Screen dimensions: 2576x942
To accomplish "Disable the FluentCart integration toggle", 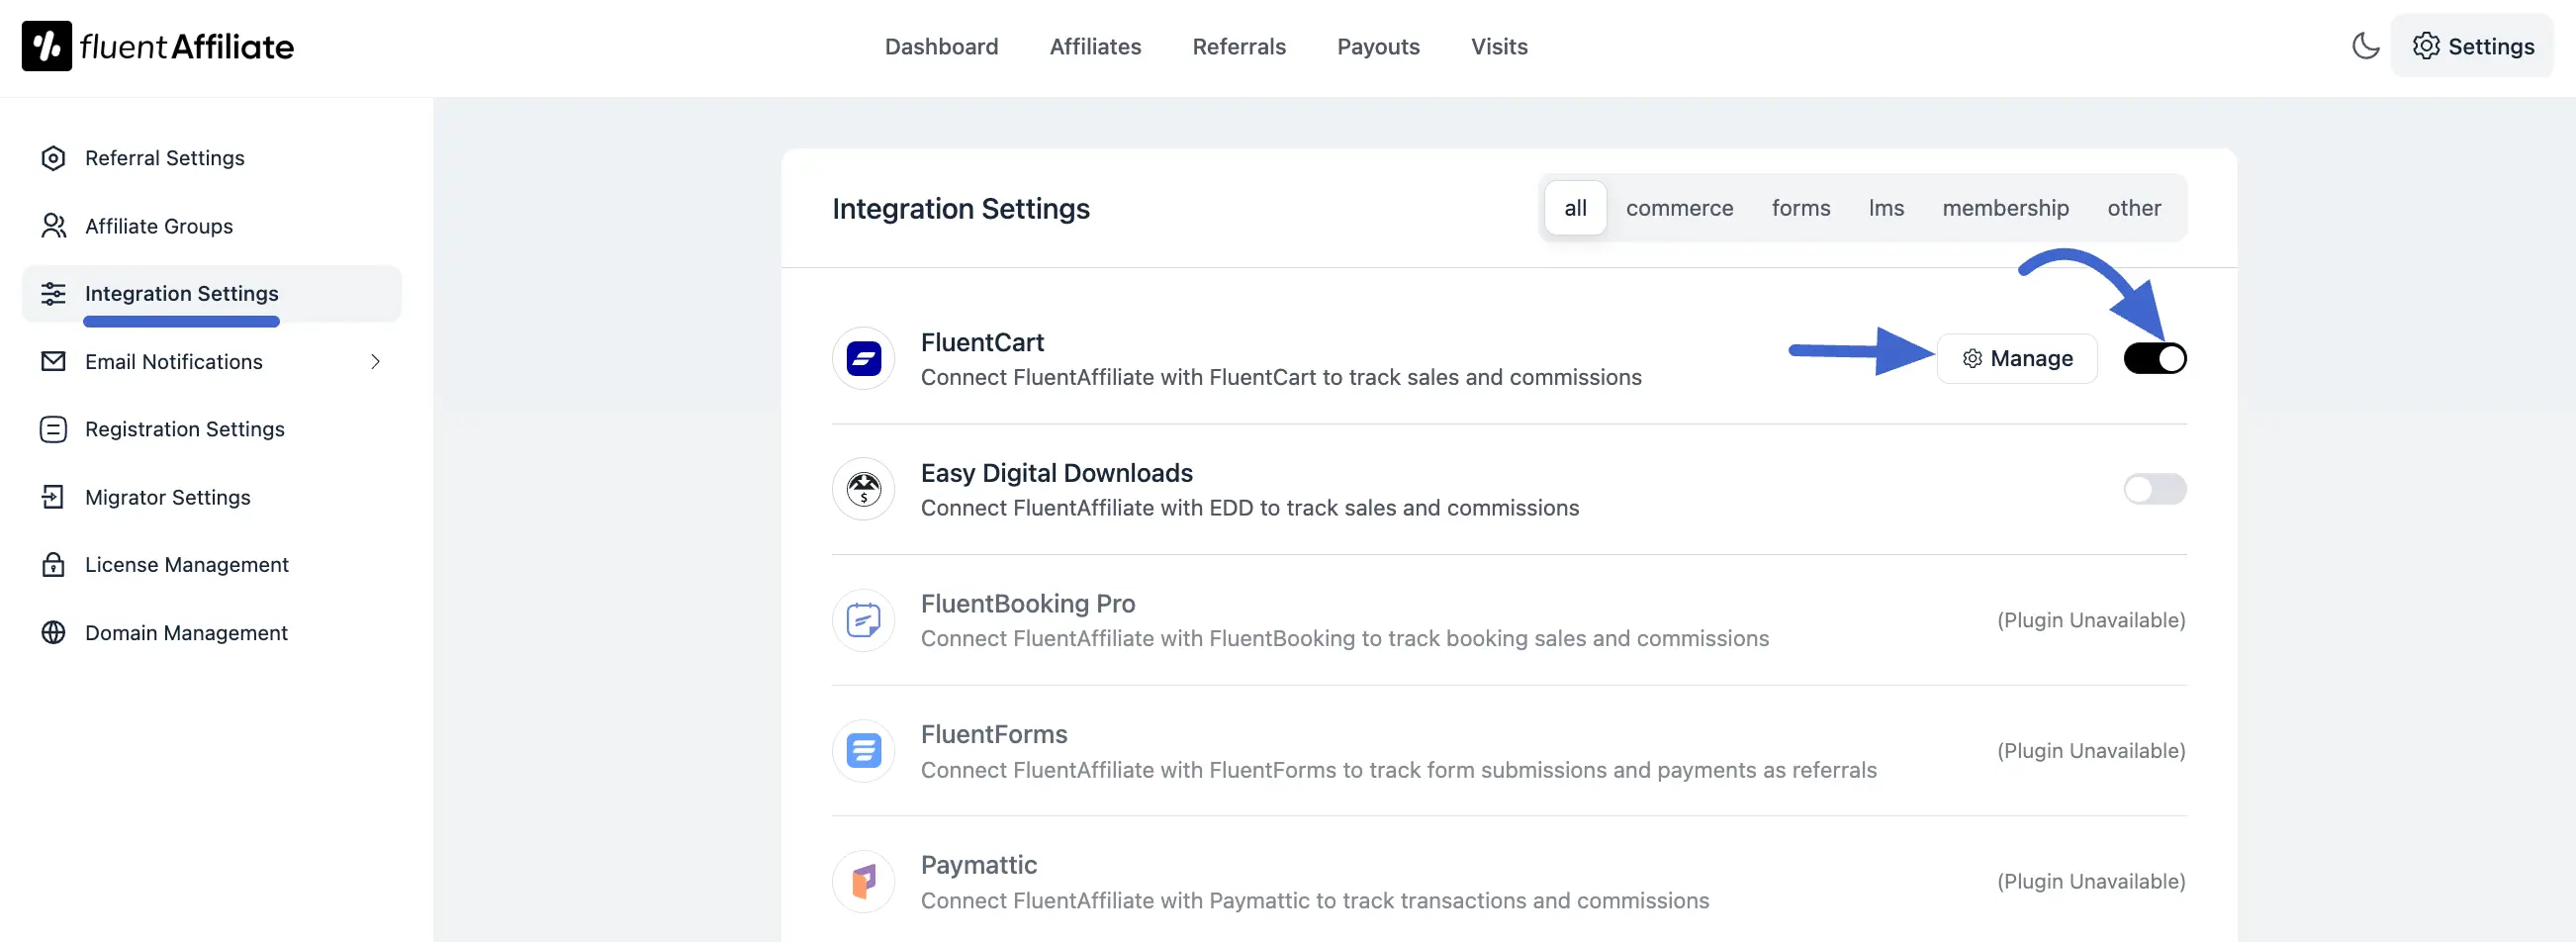I will tap(2155, 358).
